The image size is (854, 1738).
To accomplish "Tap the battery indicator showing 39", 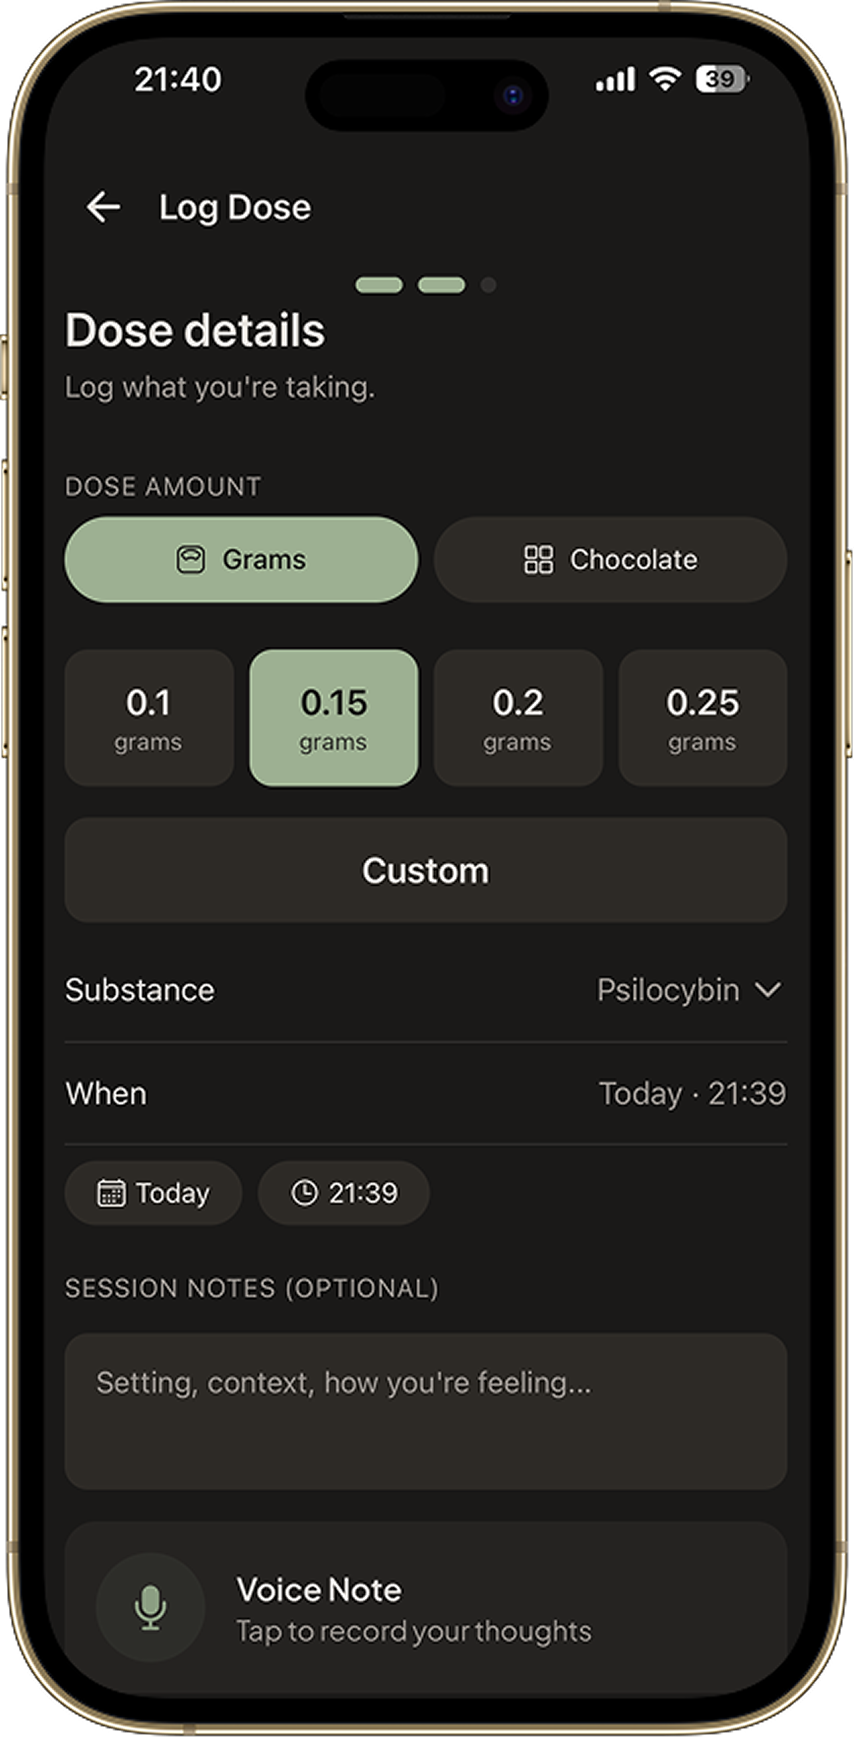I will tap(719, 78).
